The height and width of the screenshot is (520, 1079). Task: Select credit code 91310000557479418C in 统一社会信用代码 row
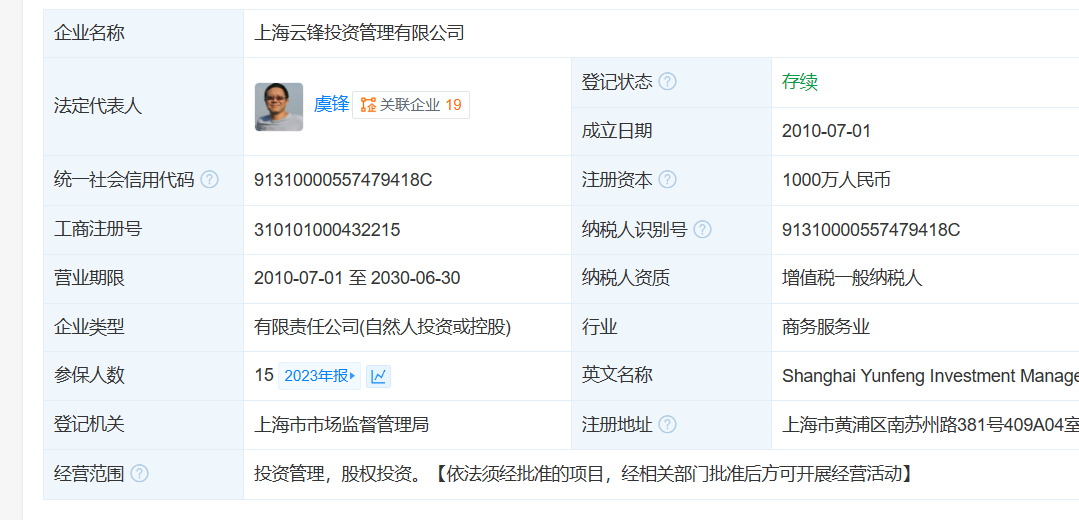[x=343, y=180]
